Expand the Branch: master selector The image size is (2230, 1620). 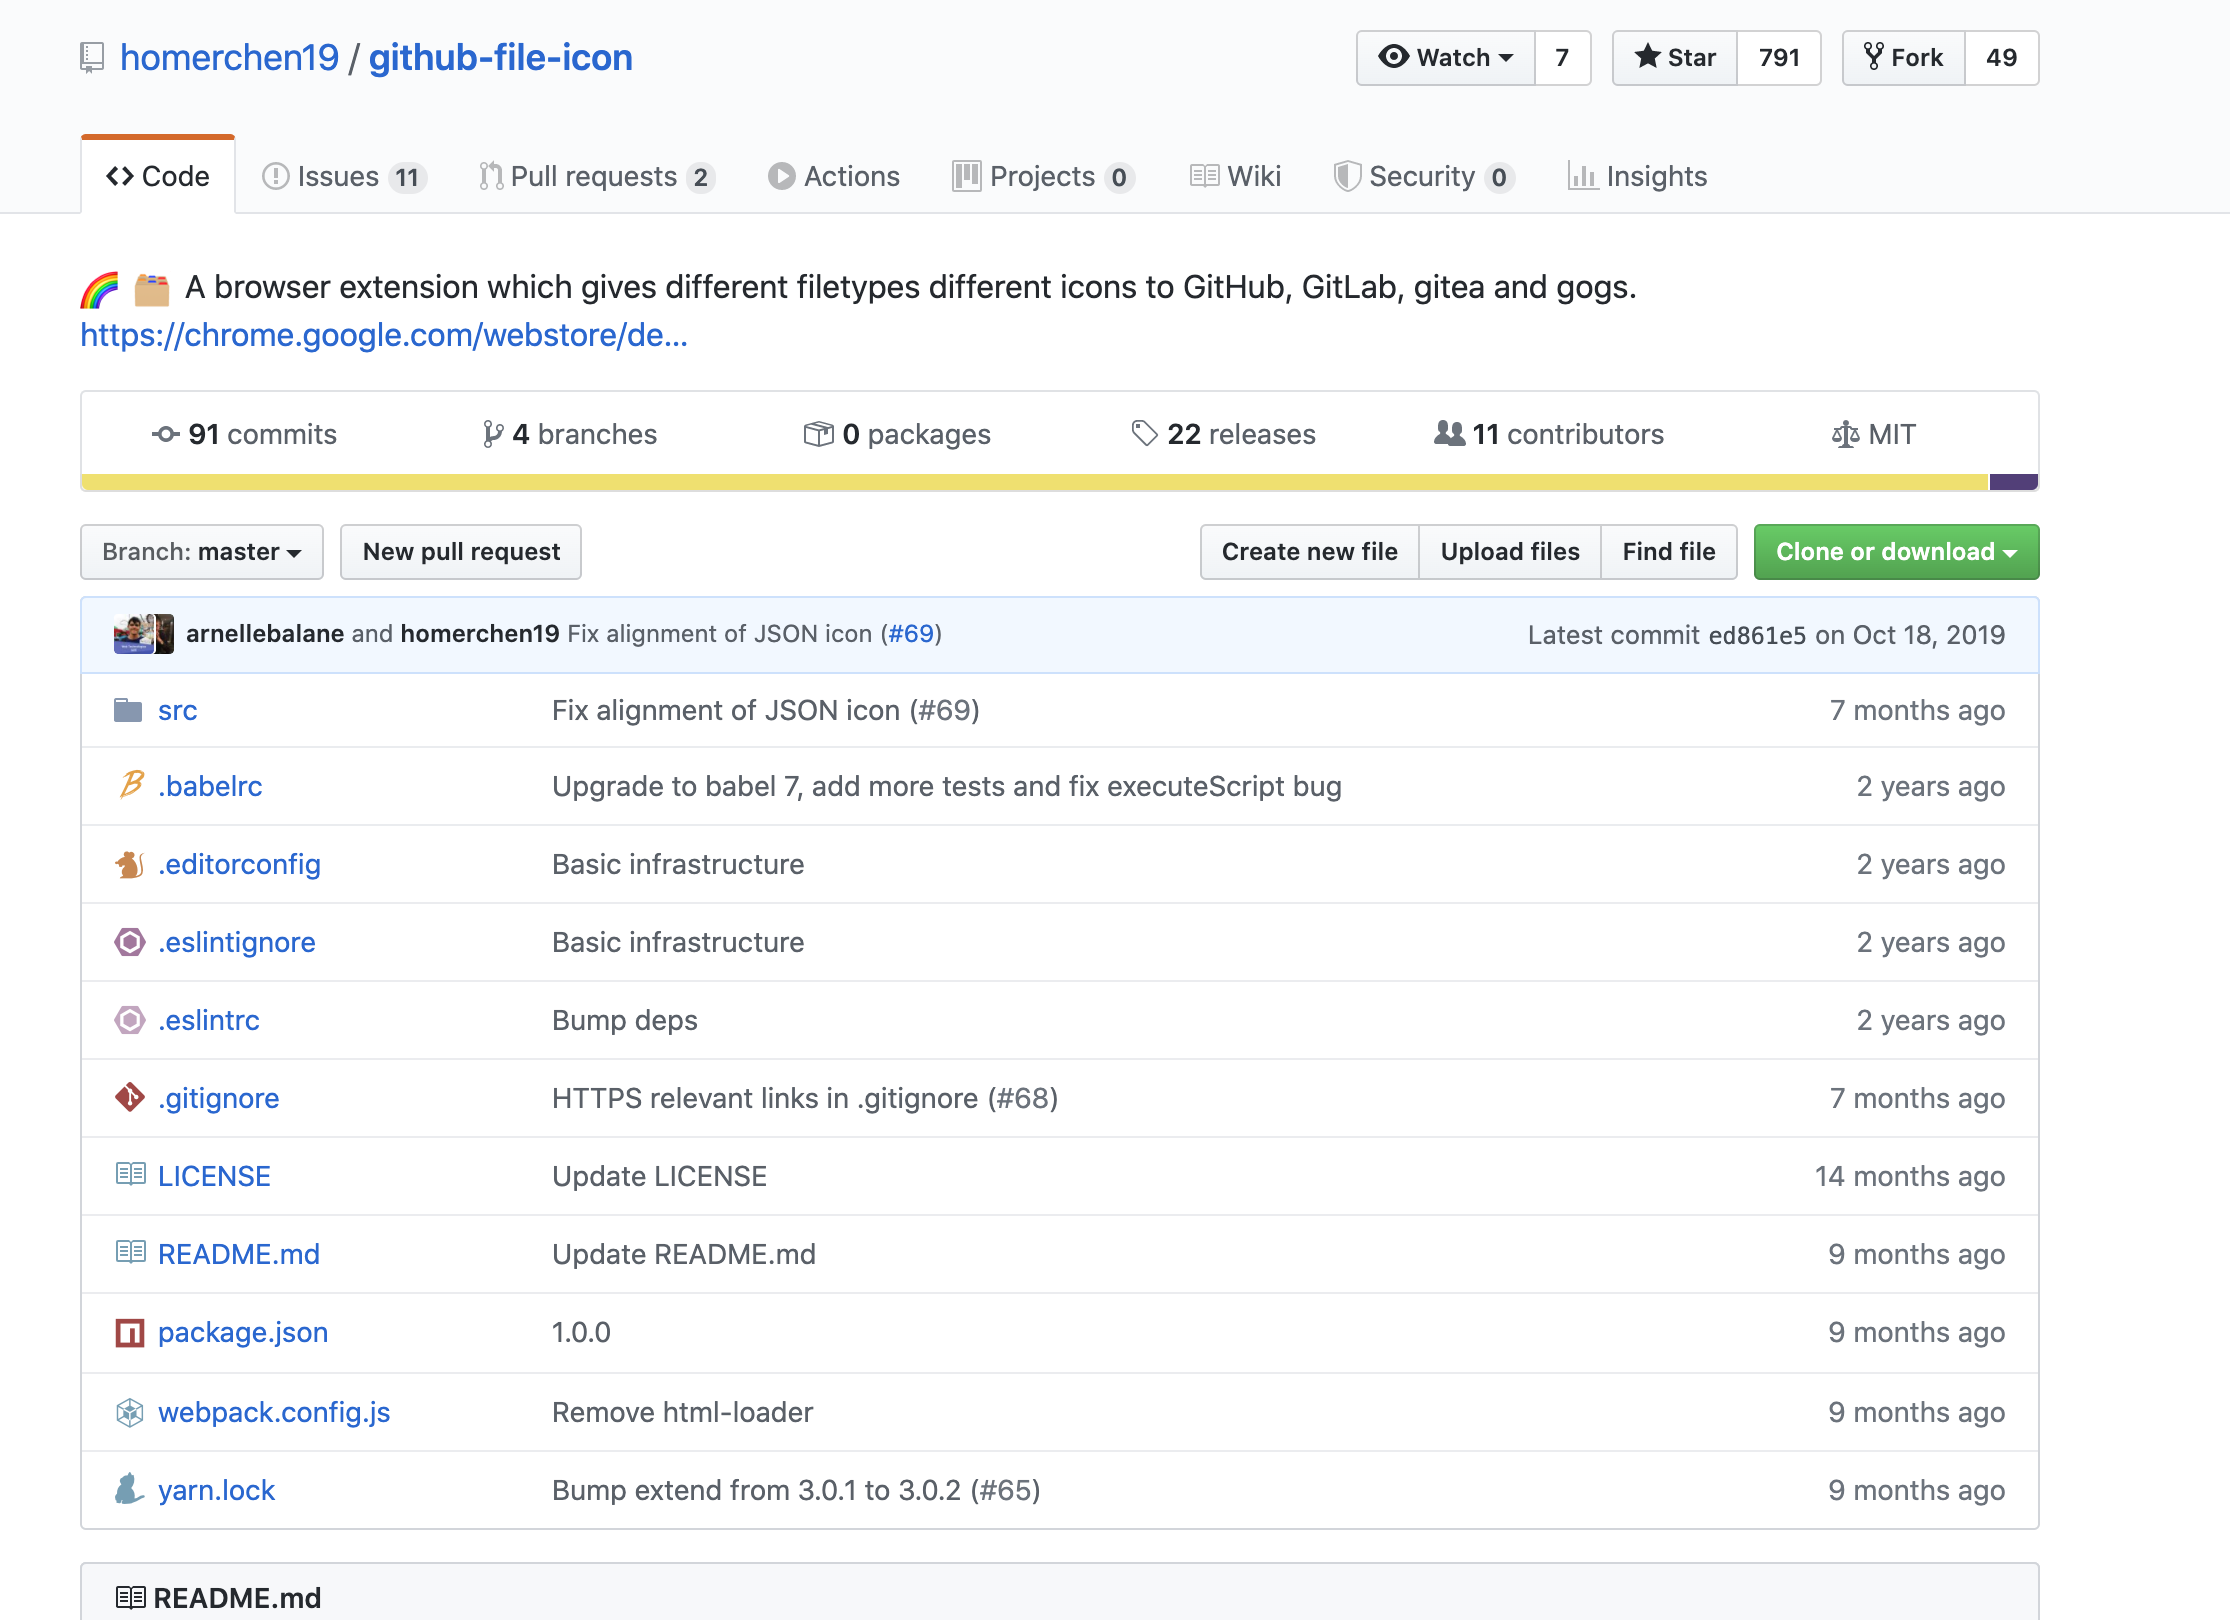[x=202, y=552]
